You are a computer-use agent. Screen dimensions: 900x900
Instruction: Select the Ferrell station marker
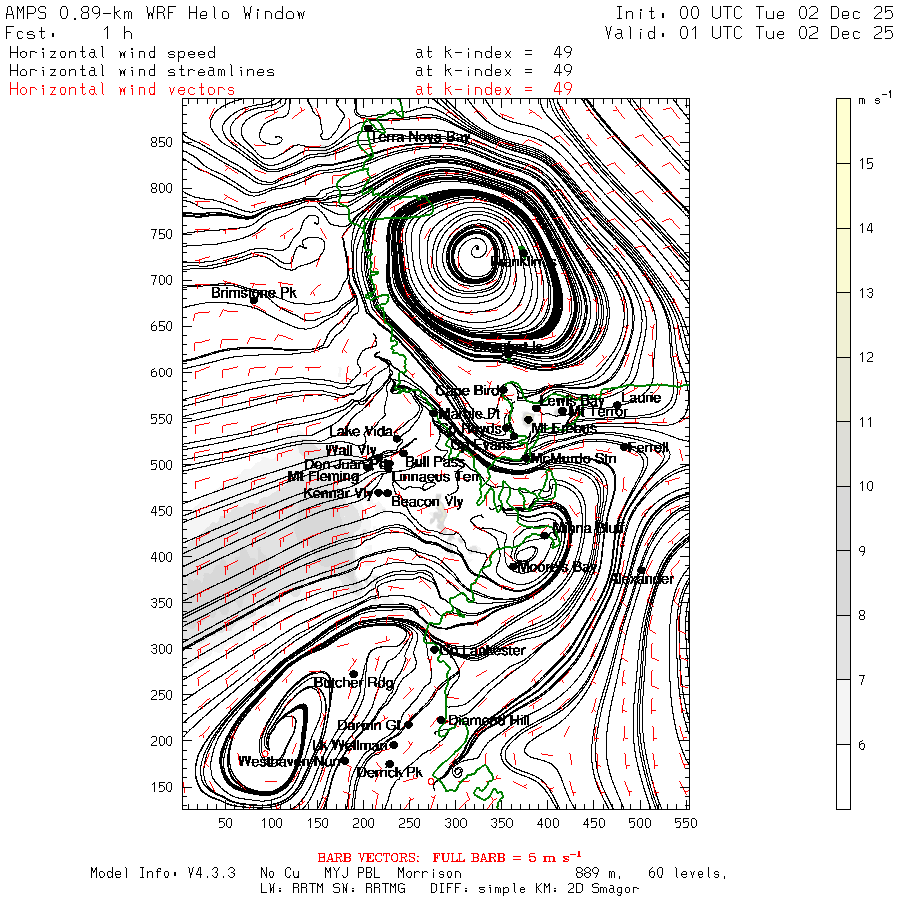point(625,447)
